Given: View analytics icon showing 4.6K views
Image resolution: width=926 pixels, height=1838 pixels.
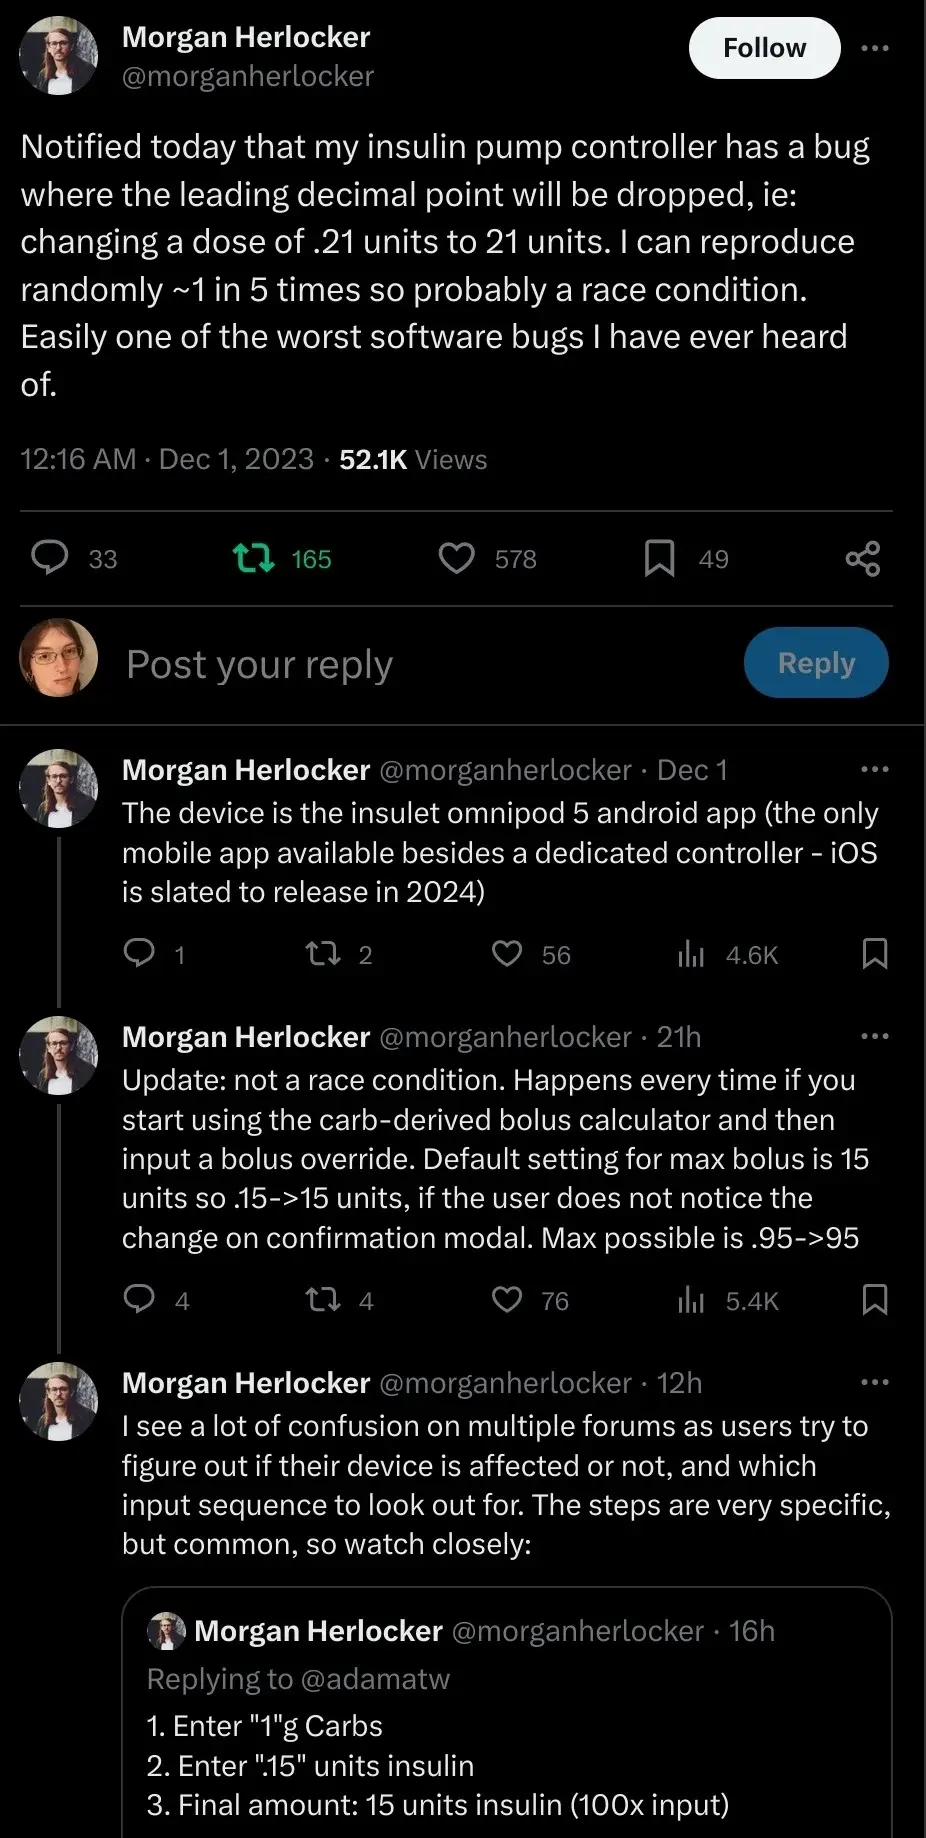Looking at the screenshot, I should coord(691,955).
